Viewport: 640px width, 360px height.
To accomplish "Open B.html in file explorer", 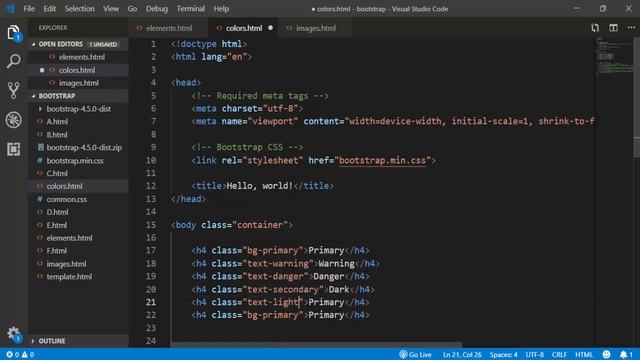I will (78, 135).
